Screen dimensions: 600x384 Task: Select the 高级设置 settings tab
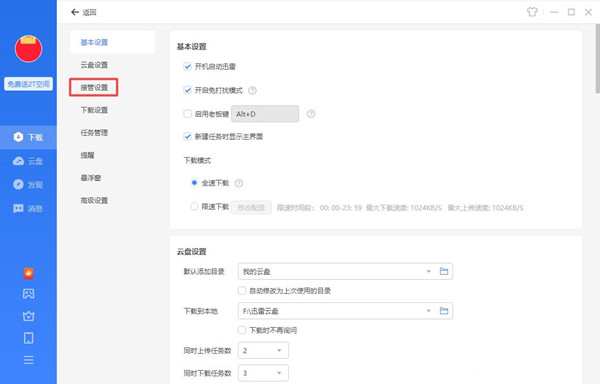point(94,200)
